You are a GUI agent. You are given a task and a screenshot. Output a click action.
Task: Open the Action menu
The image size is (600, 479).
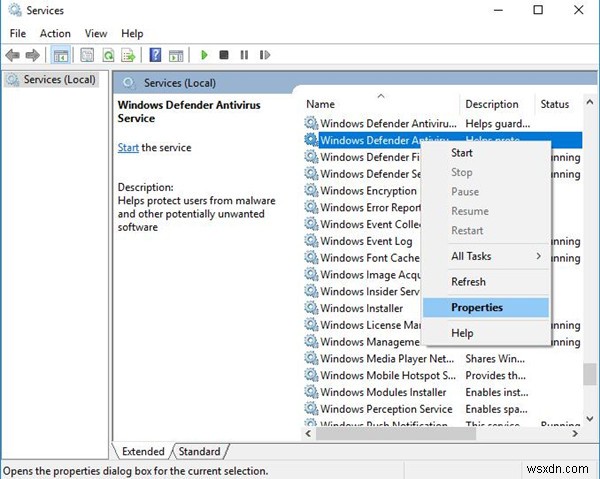tap(56, 33)
